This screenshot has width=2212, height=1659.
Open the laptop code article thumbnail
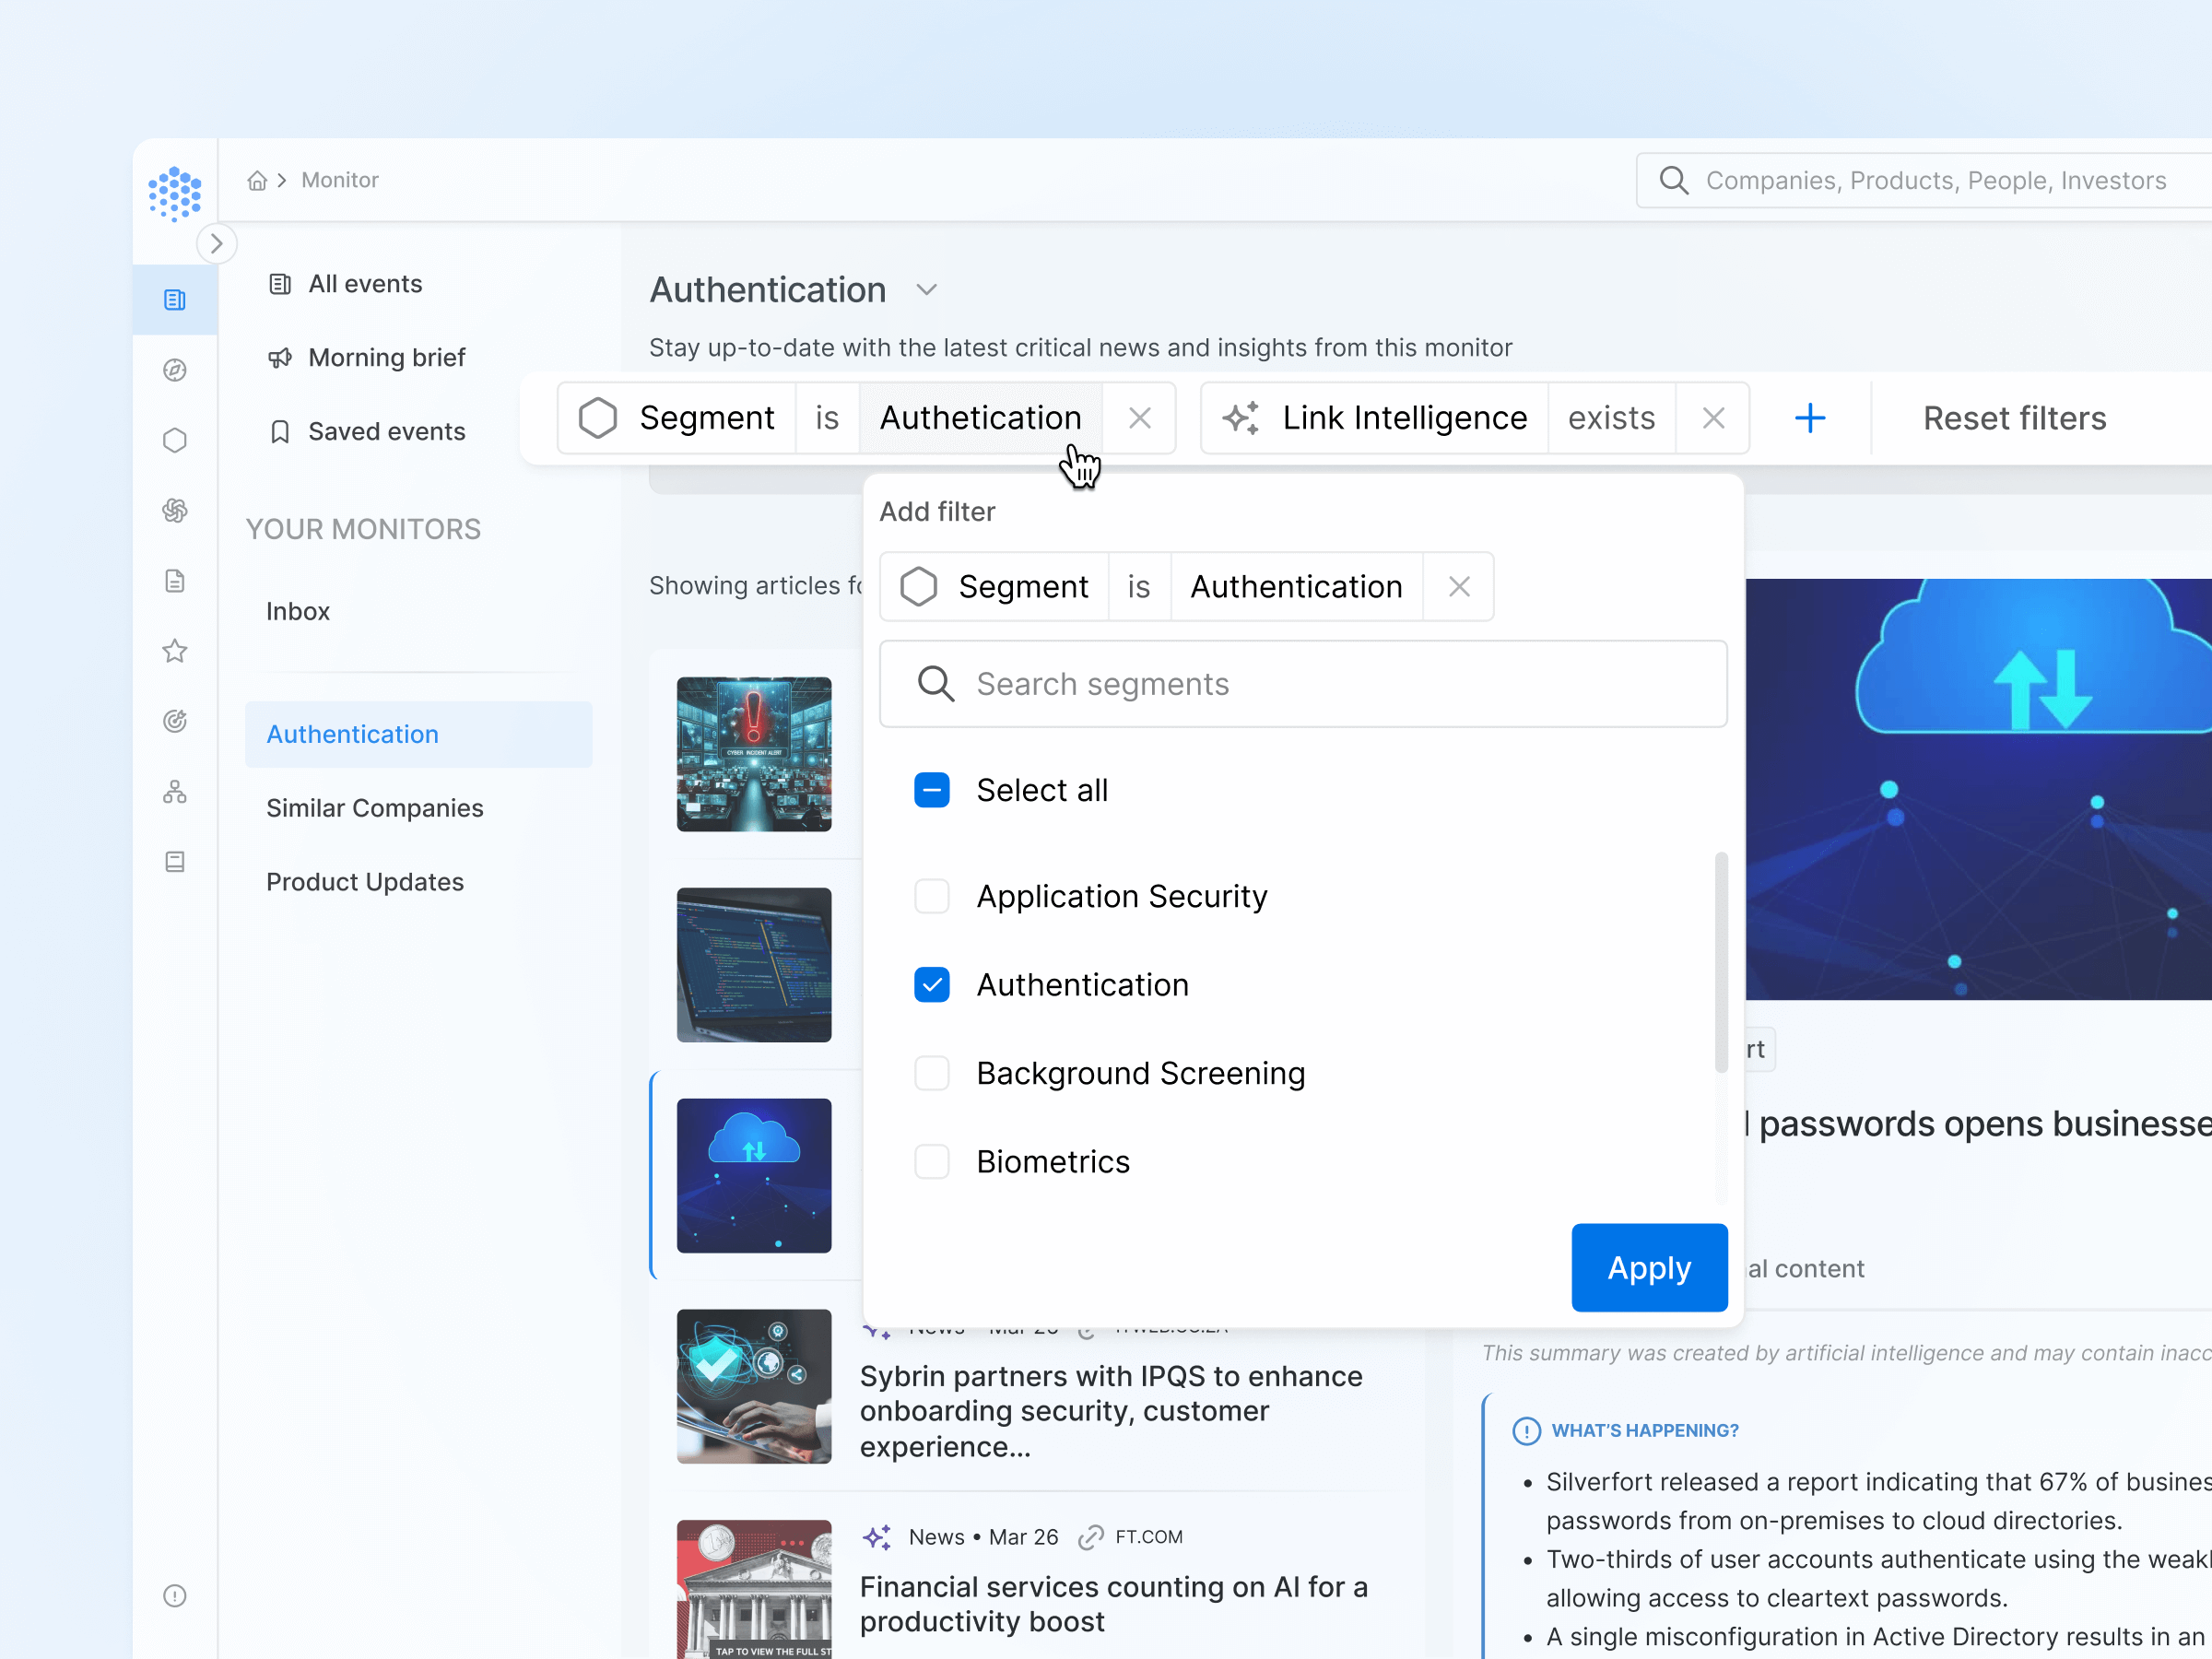754,966
